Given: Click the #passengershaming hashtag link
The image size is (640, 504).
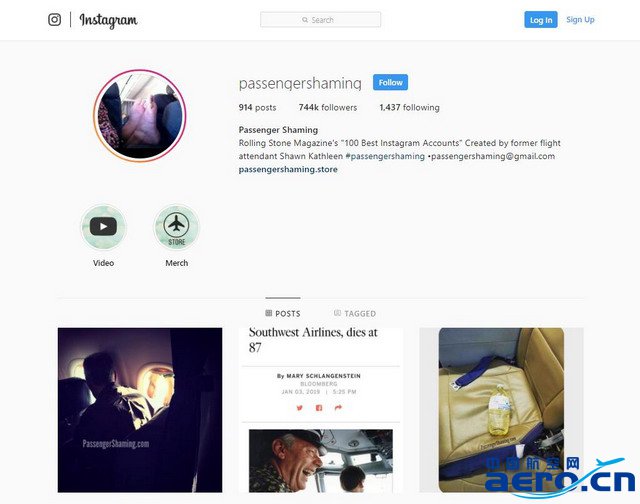Looking at the screenshot, I should (385, 156).
